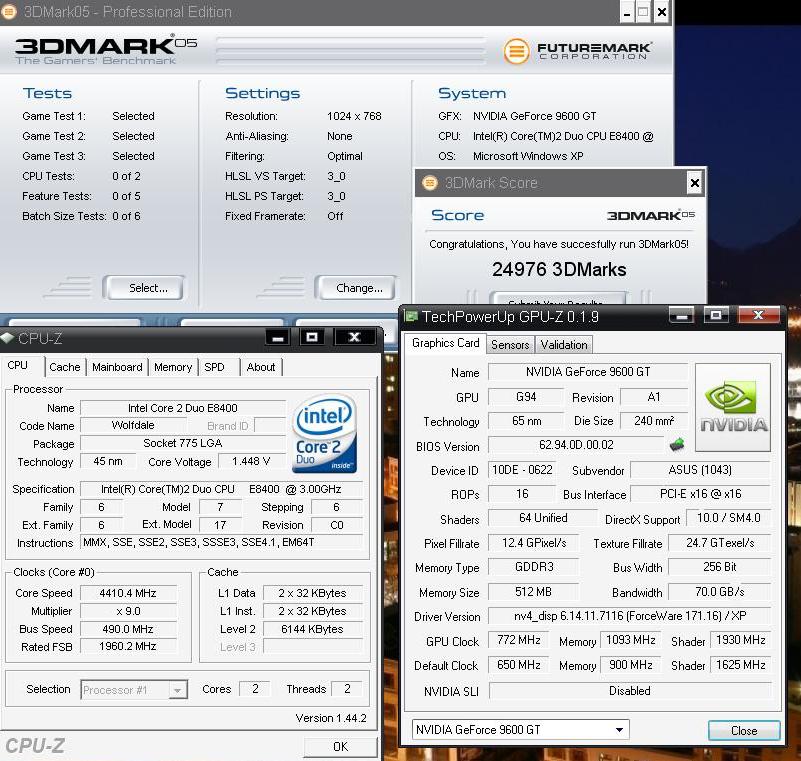Click the Wolfdale code name field
This screenshot has width=801, height=761.
(133, 425)
